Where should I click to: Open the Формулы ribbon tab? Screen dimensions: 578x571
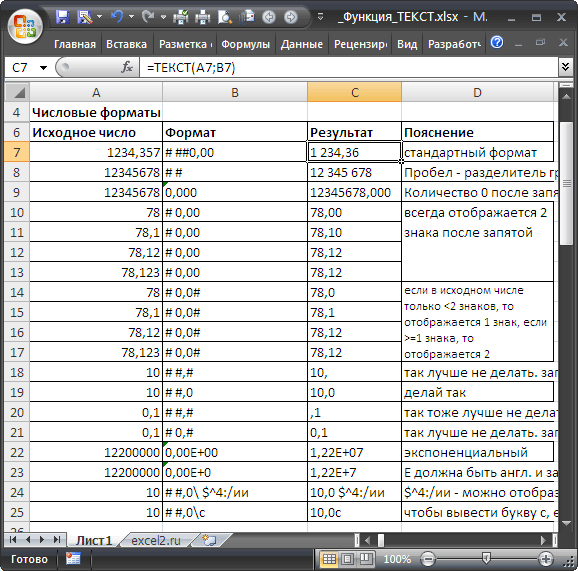246,44
